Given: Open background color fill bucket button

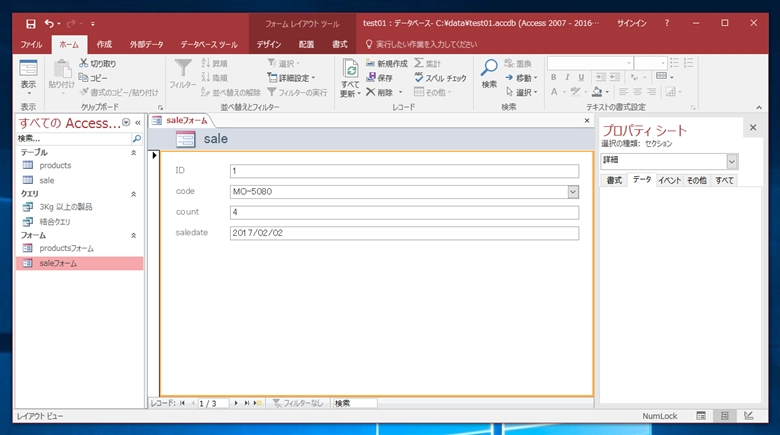Looking at the screenshot, I should (x=597, y=92).
